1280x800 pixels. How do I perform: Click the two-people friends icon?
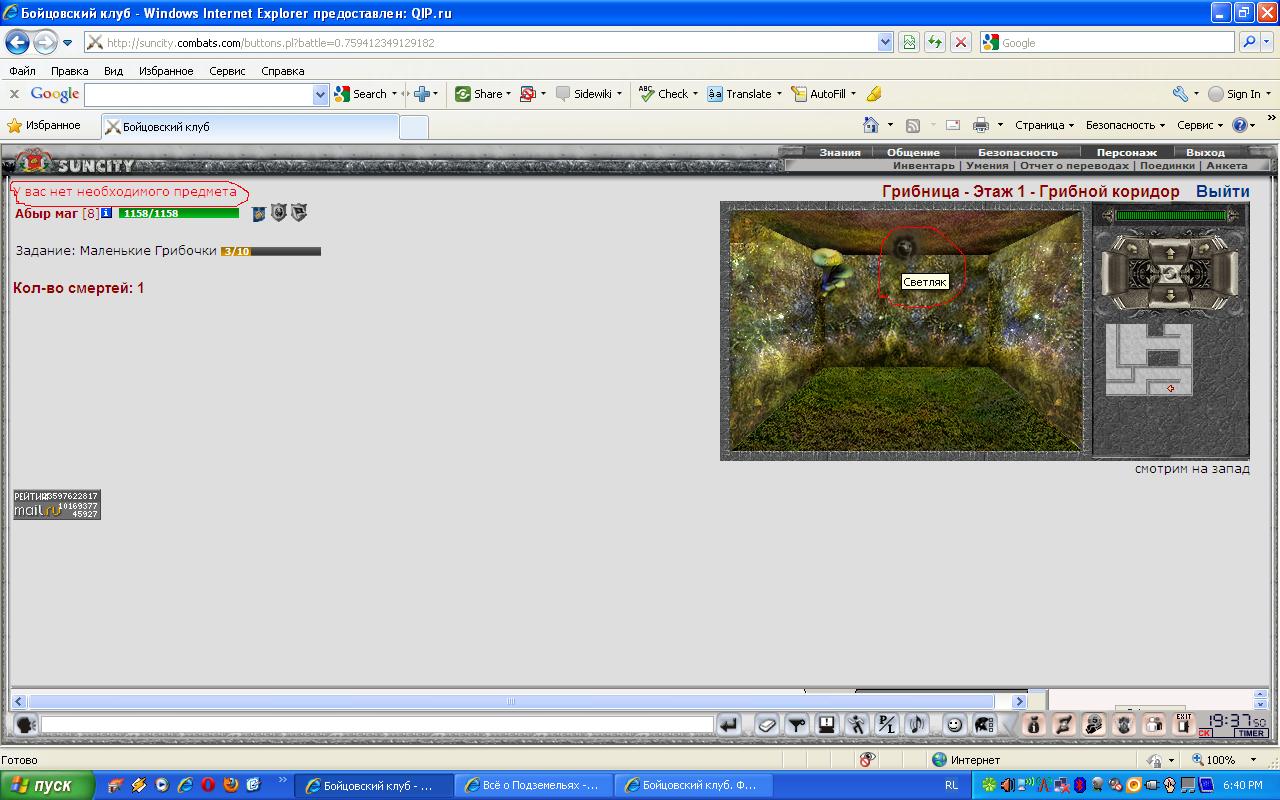pos(1154,724)
